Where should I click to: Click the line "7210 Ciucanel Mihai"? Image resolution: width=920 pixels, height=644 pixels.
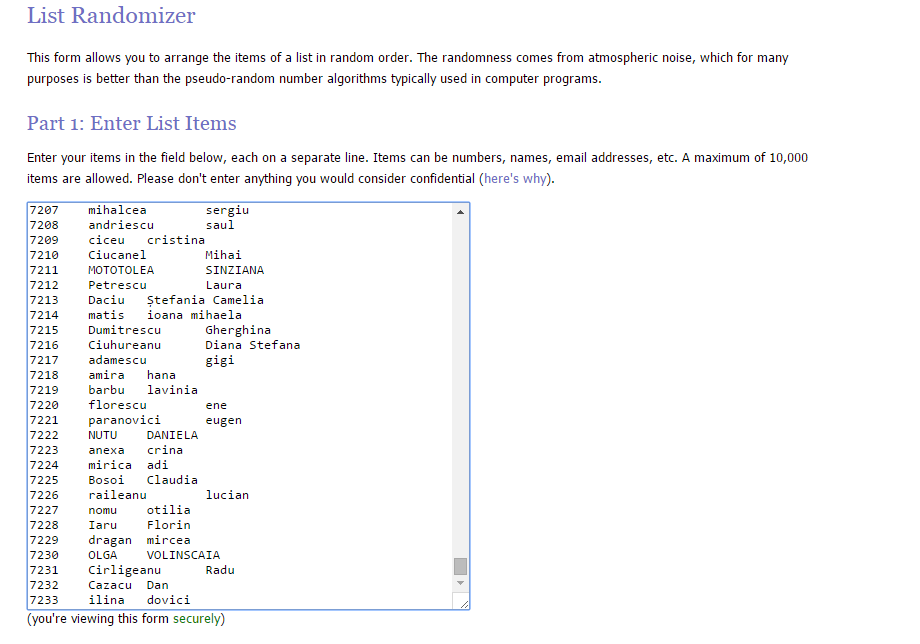(x=136, y=255)
